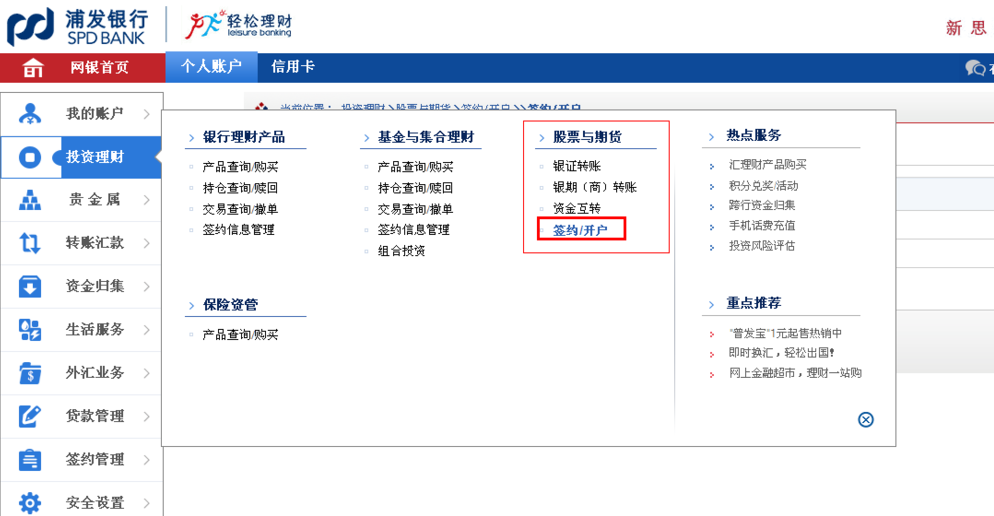The height and width of the screenshot is (516, 994).
Task: Switch to the 信用卡 tab
Action: [x=293, y=67]
